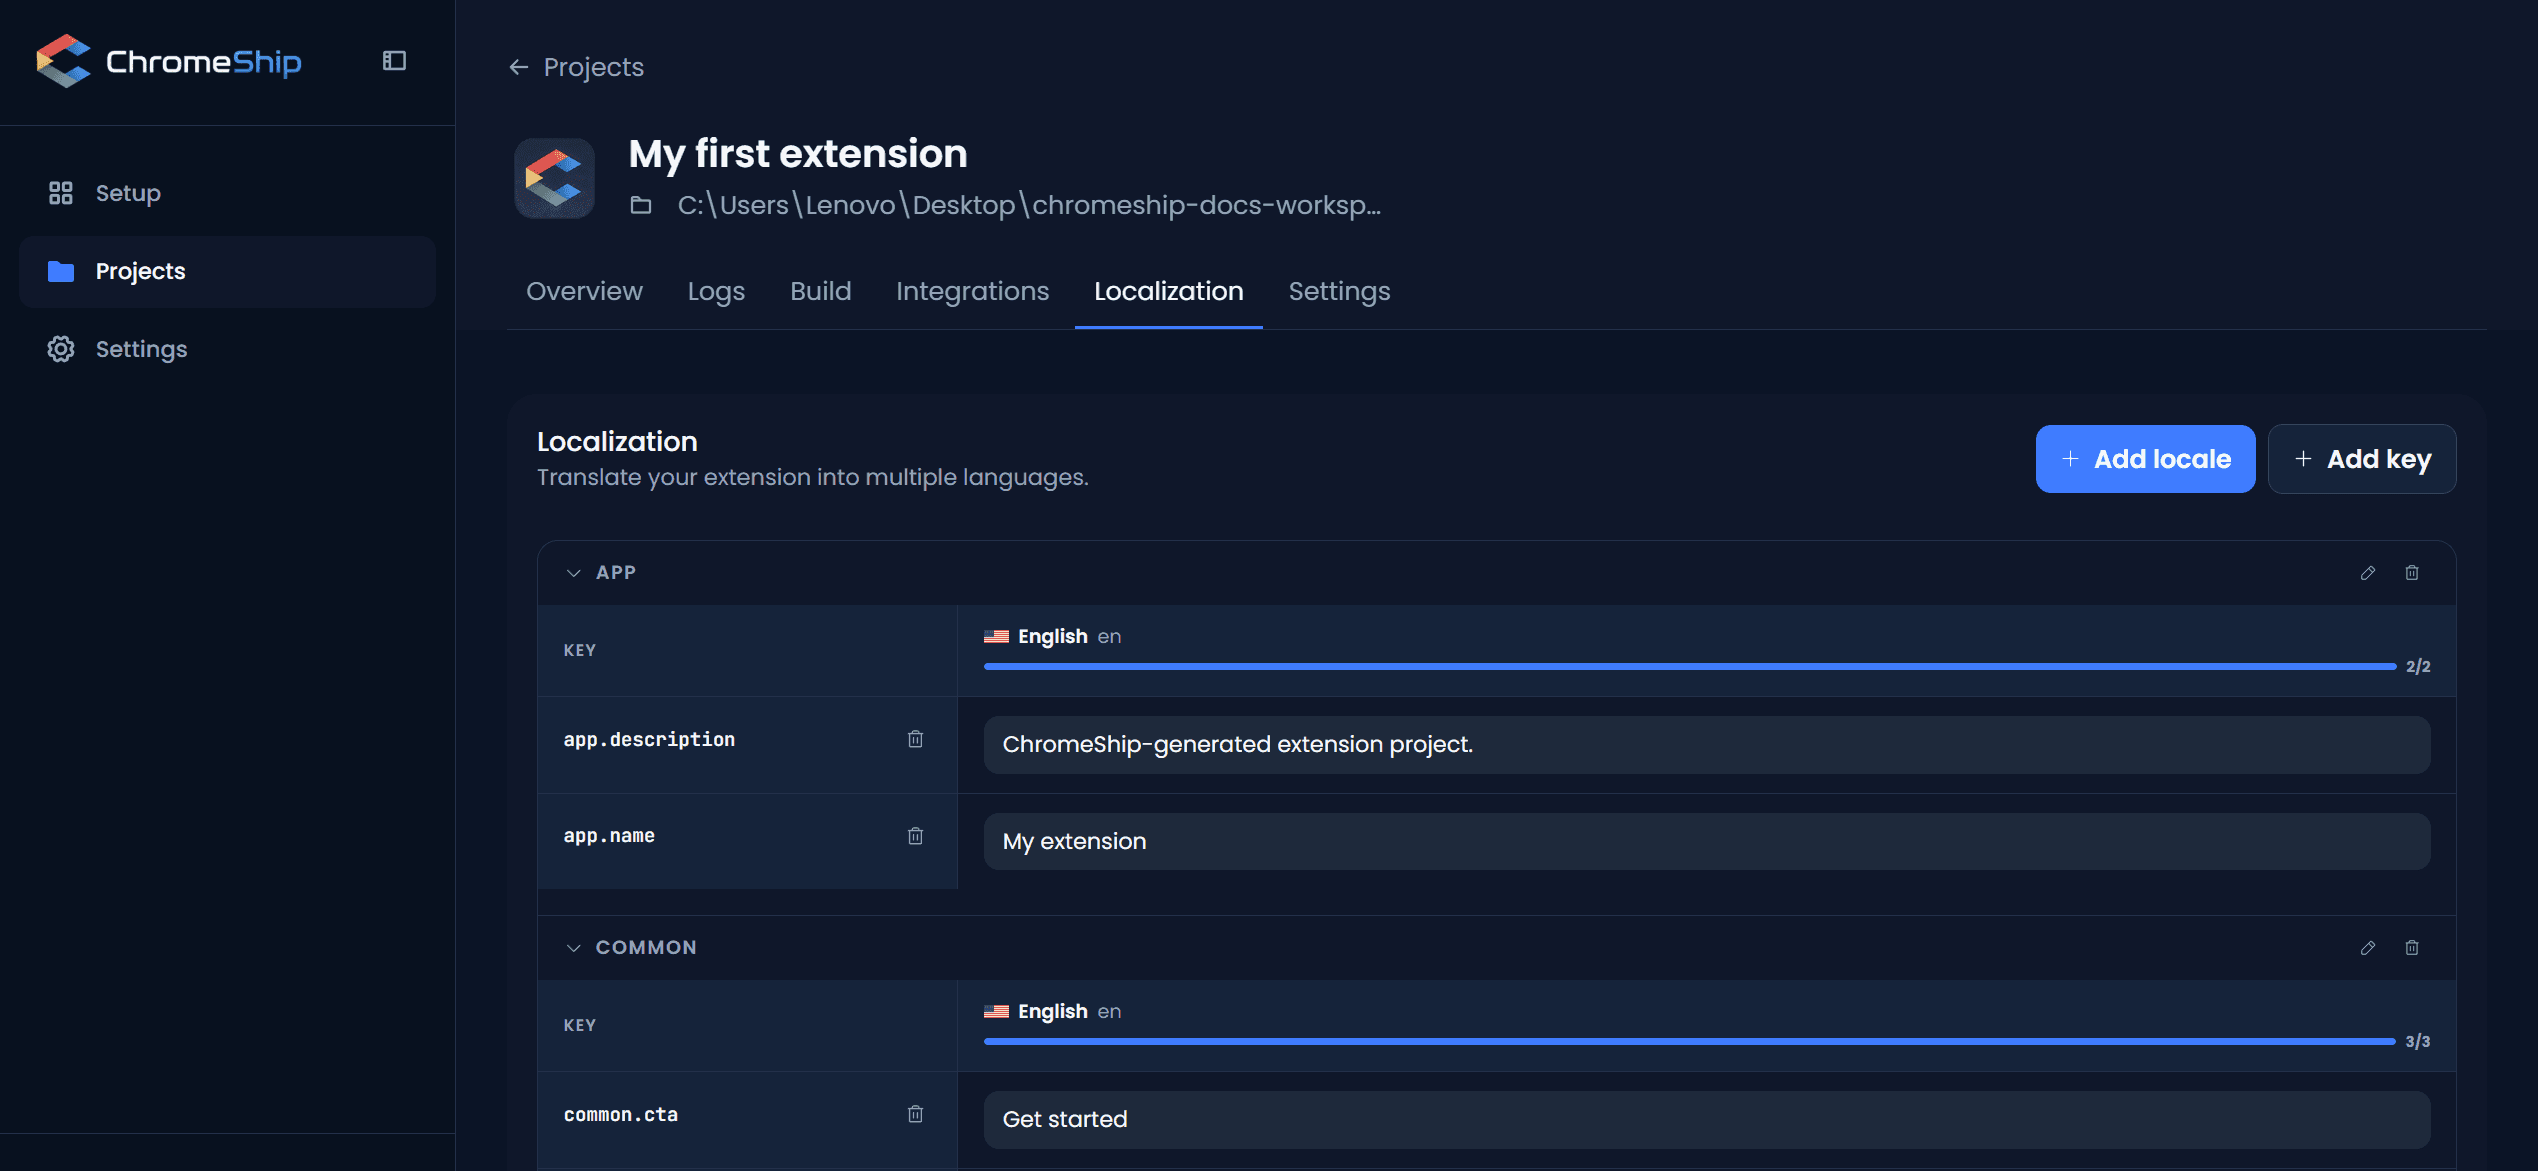Click the folder icon beside project path
The image size is (2538, 1171).
click(641, 205)
